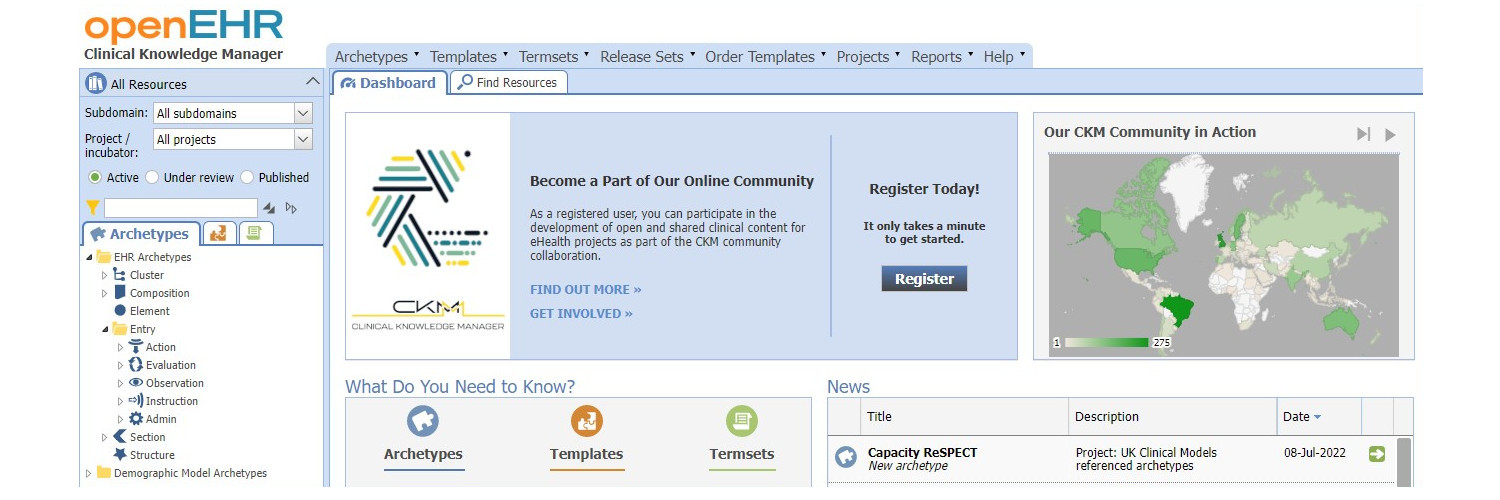This screenshot has width=1500, height=500.
Task: Expand the Evaluation tree node
Action: [121, 365]
